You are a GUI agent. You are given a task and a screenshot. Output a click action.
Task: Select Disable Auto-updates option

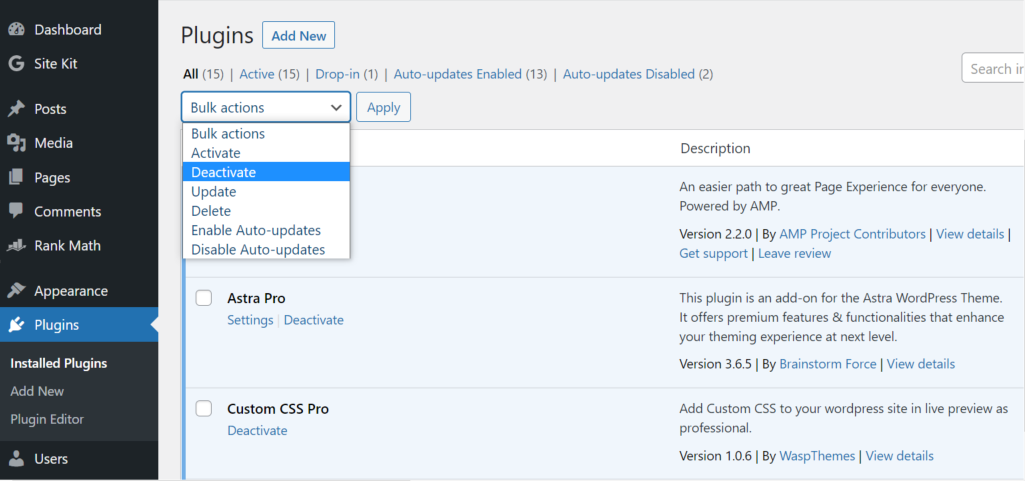coord(266,250)
